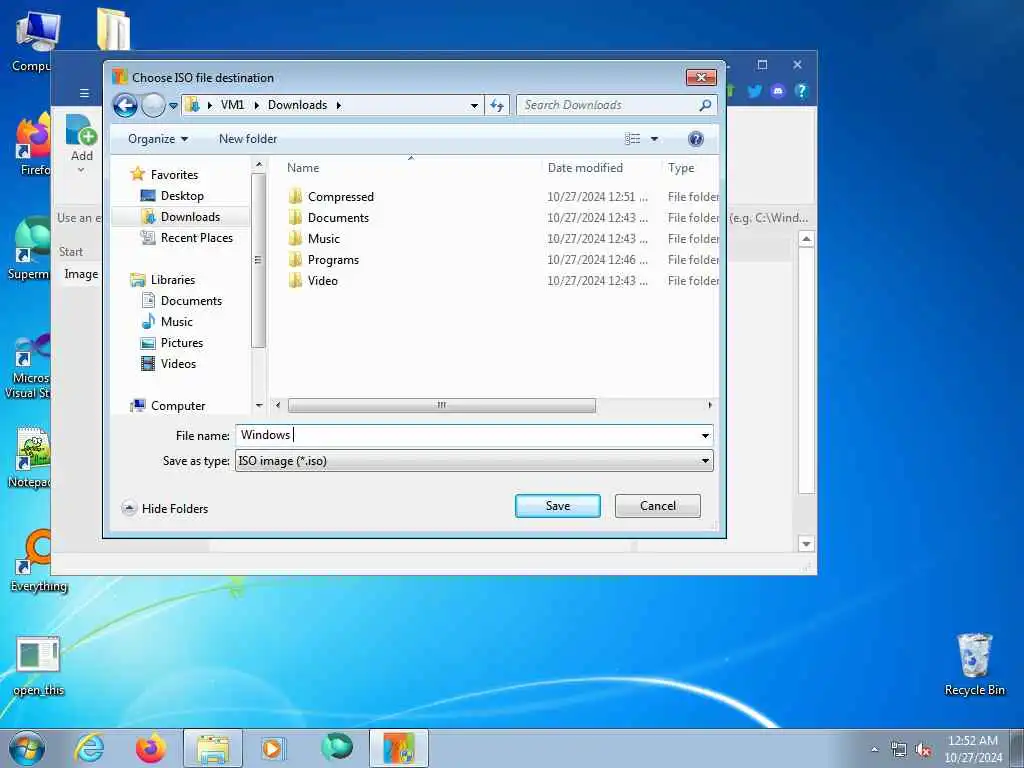Click the Forward navigation arrow in dialog

click(x=153, y=105)
